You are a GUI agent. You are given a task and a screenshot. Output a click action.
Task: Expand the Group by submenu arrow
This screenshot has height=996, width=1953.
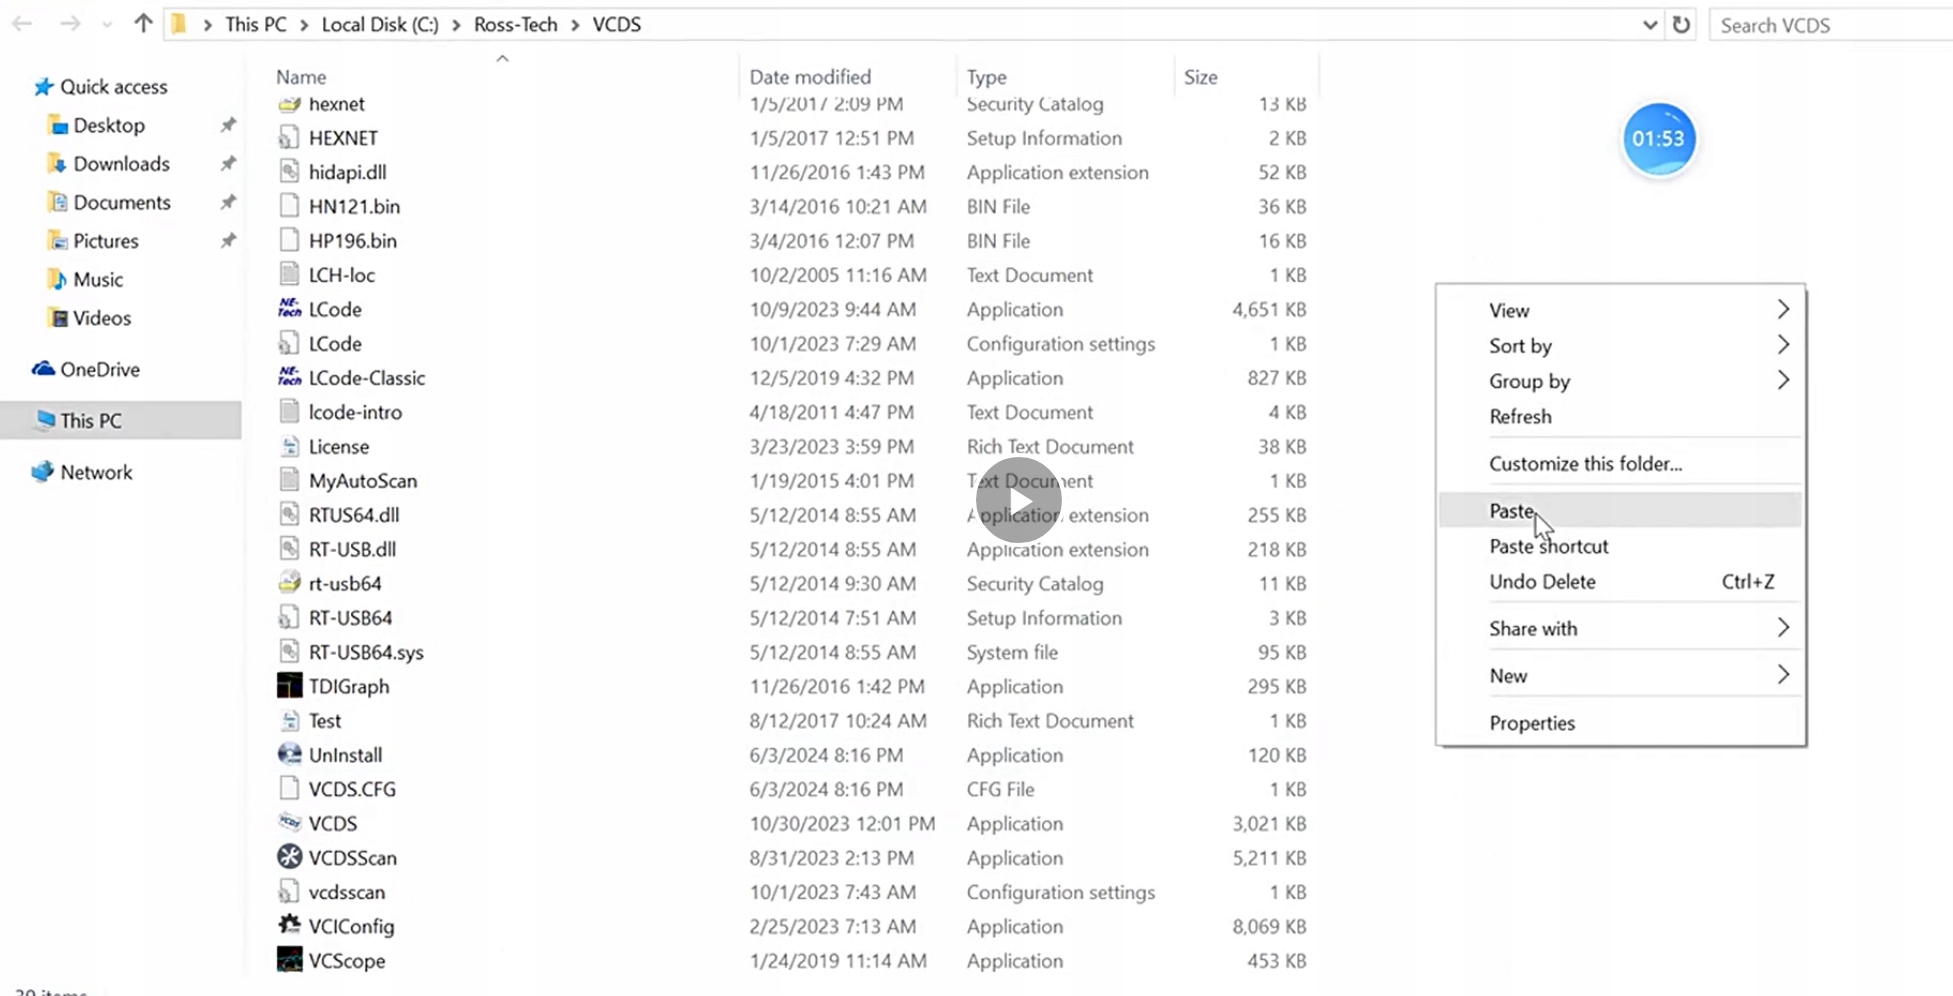(1783, 380)
